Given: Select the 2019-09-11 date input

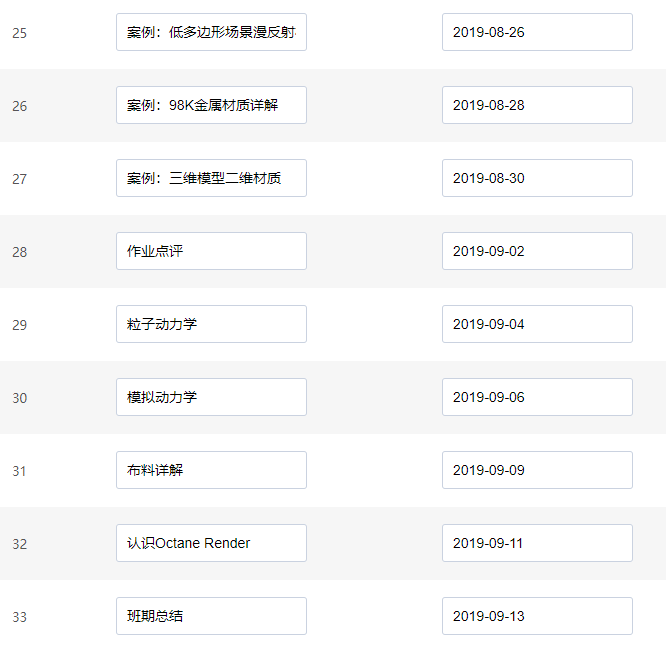Looking at the screenshot, I should (x=537, y=543).
